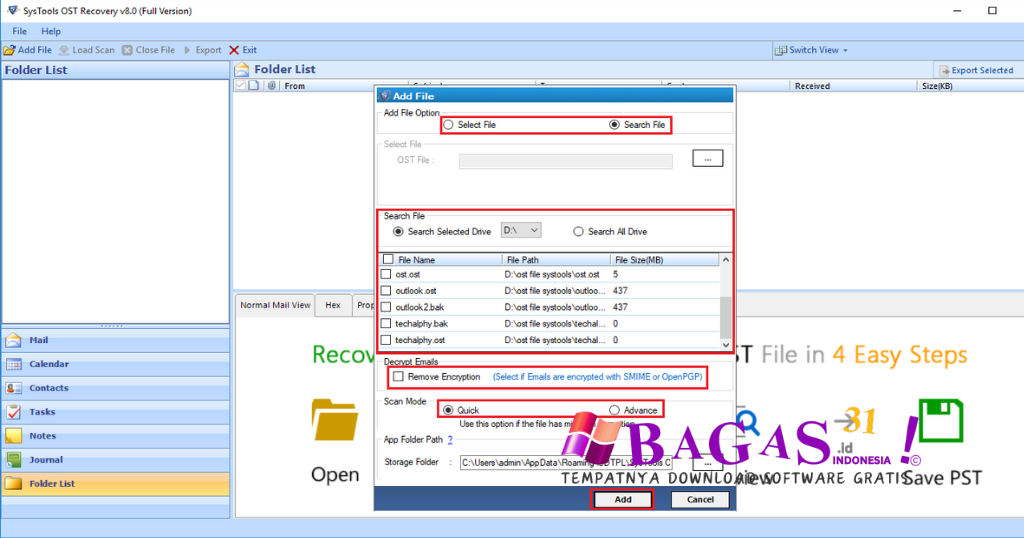This screenshot has height=538, width=1024.
Task: Click the message select-all checkbox header
Action: [240, 86]
